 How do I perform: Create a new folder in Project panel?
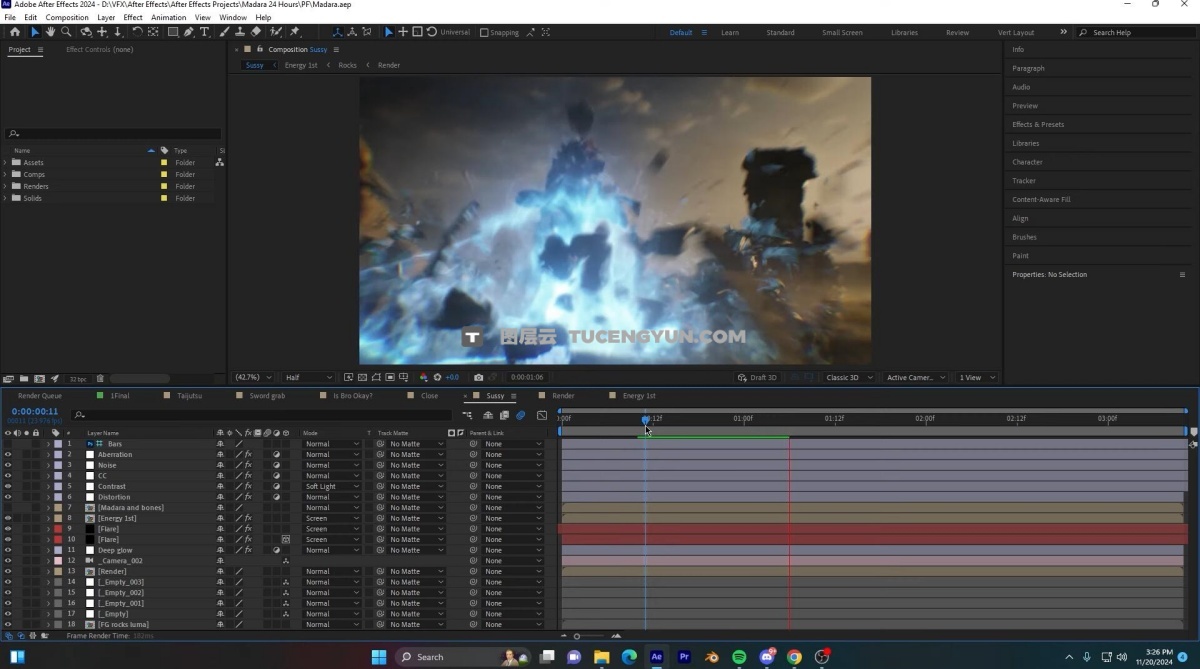click(24, 379)
